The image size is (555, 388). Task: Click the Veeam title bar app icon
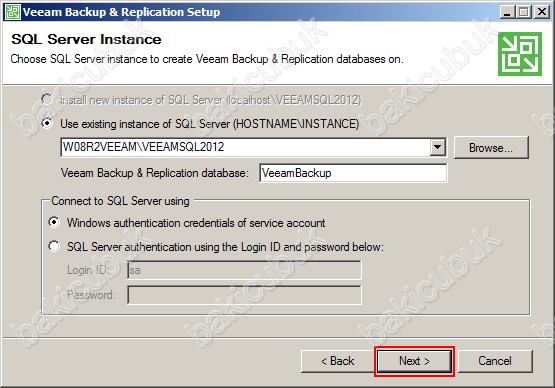click(12, 12)
